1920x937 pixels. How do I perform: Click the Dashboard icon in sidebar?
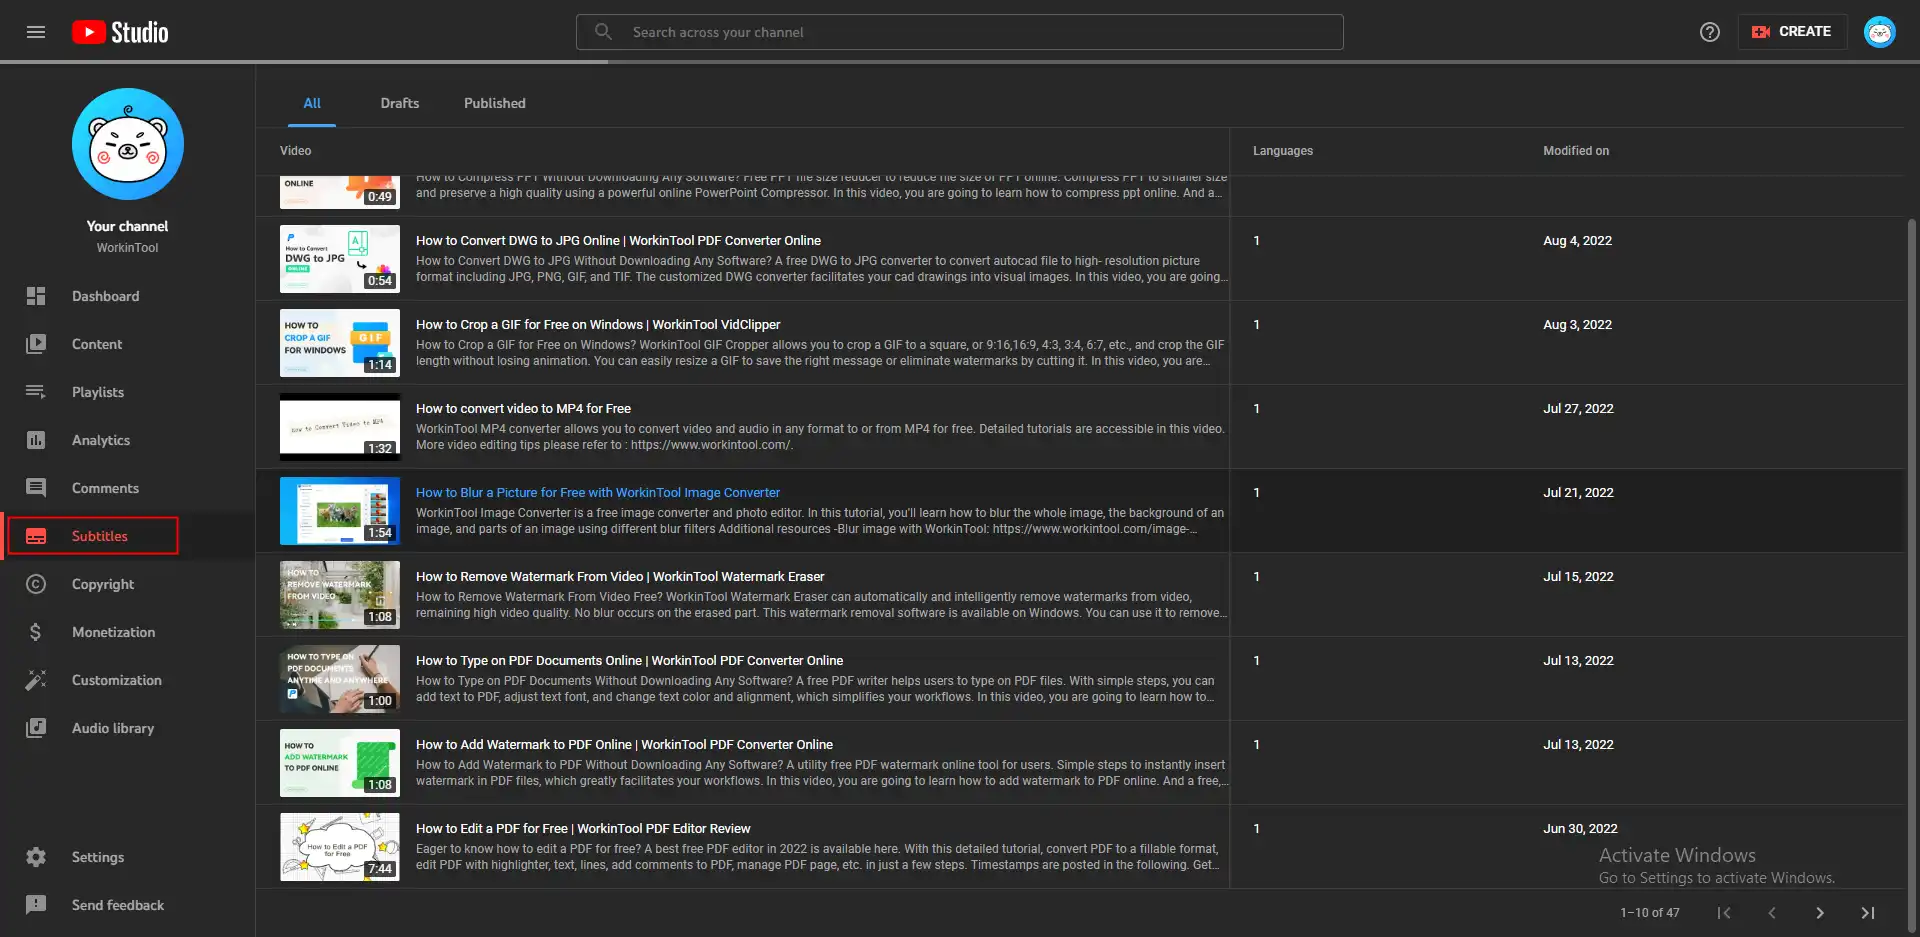click(x=36, y=296)
